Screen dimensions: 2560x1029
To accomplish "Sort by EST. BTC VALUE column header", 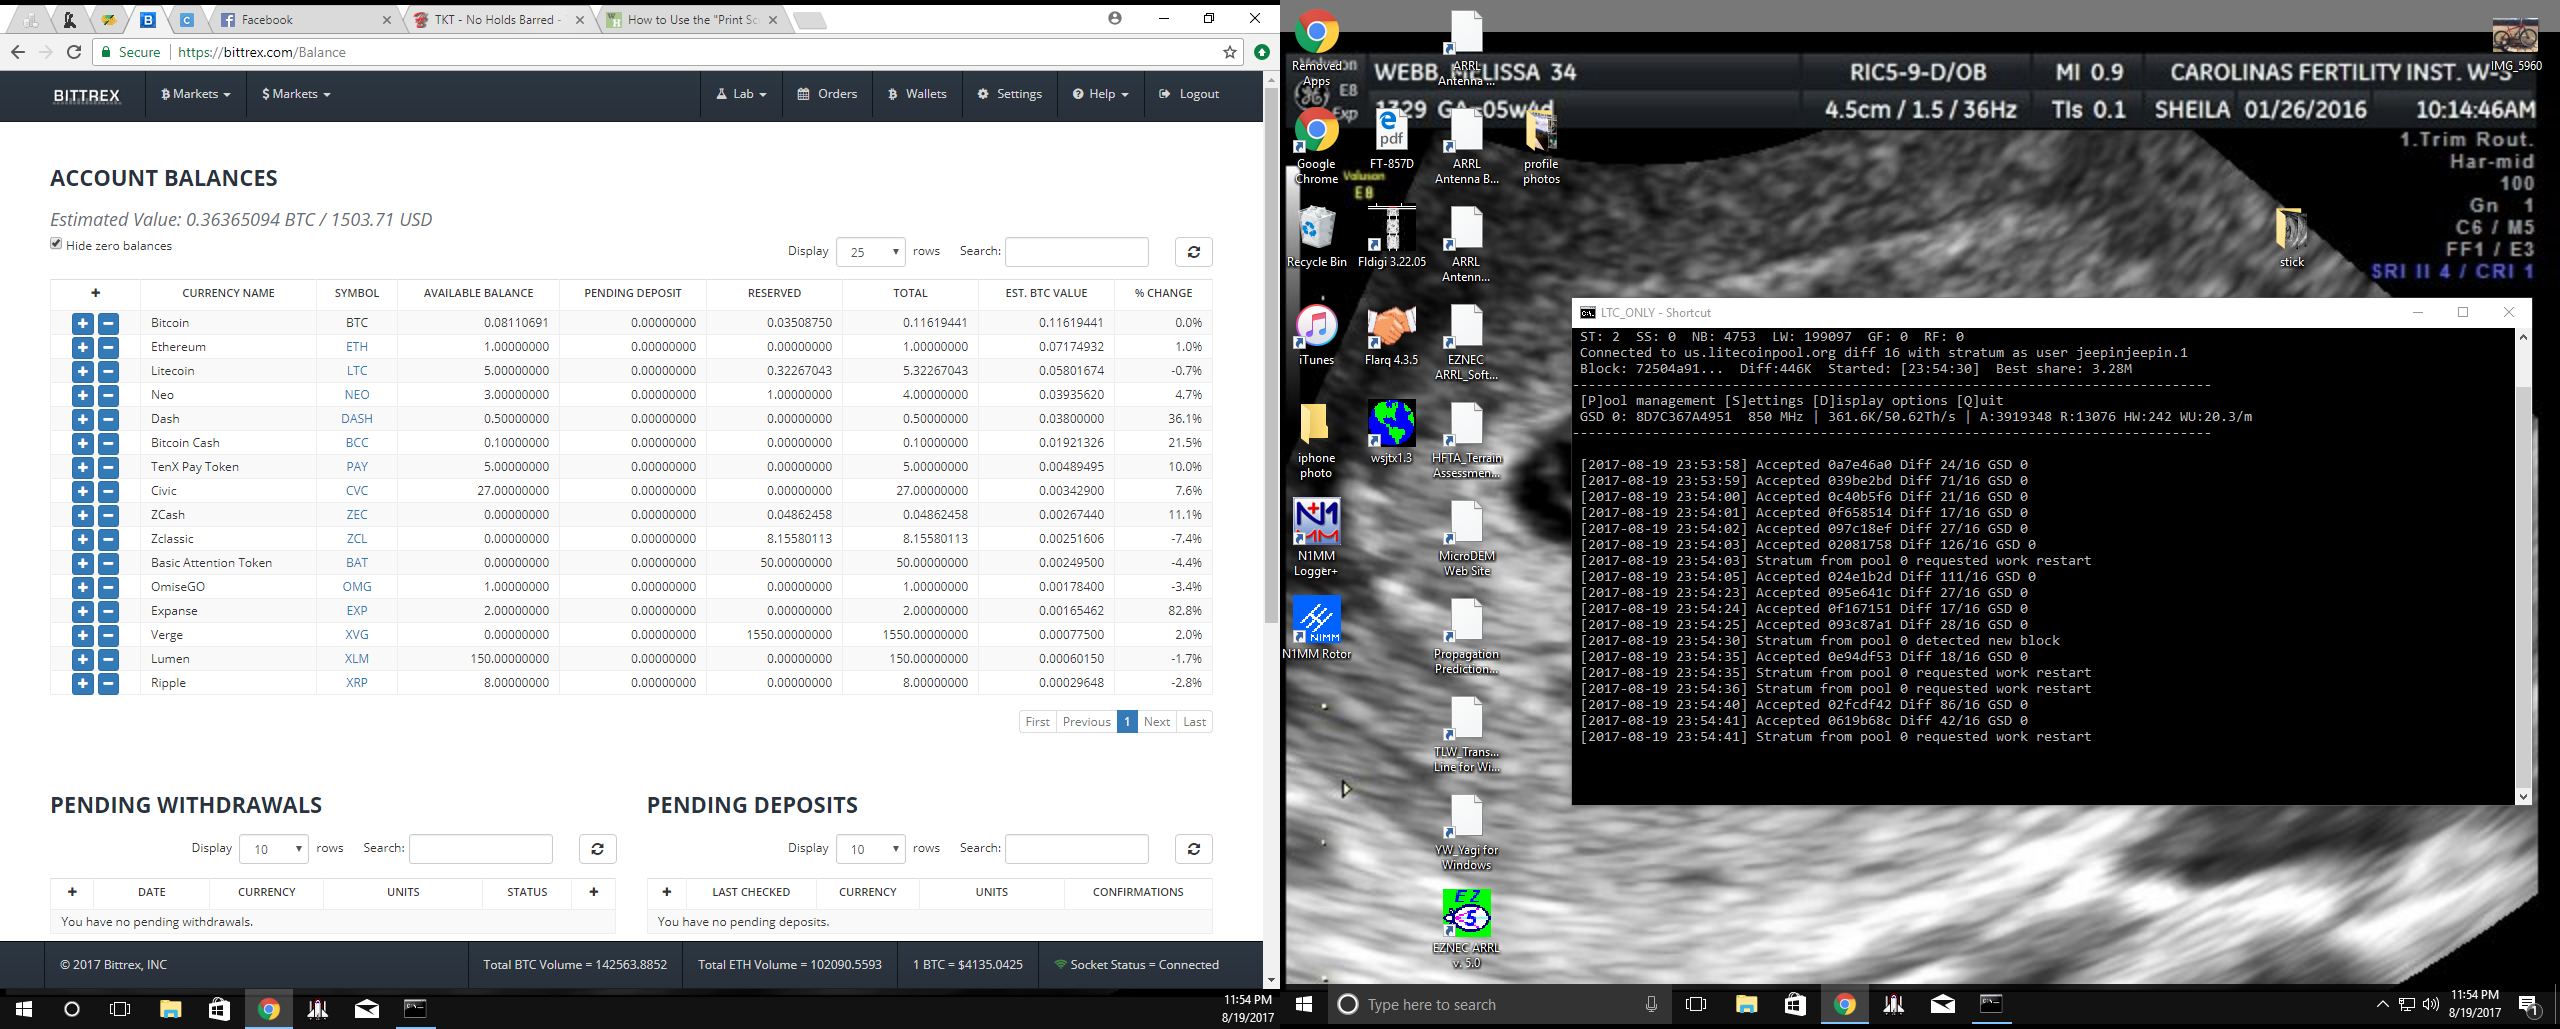I will click(1046, 293).
